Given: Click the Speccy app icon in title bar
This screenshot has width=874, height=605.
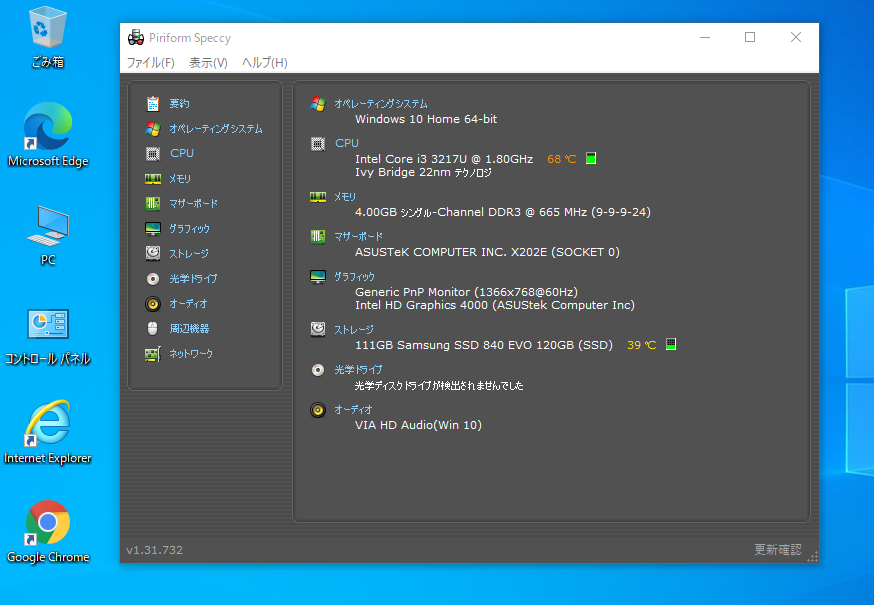Looking at the screenshot, I should 135,37.
